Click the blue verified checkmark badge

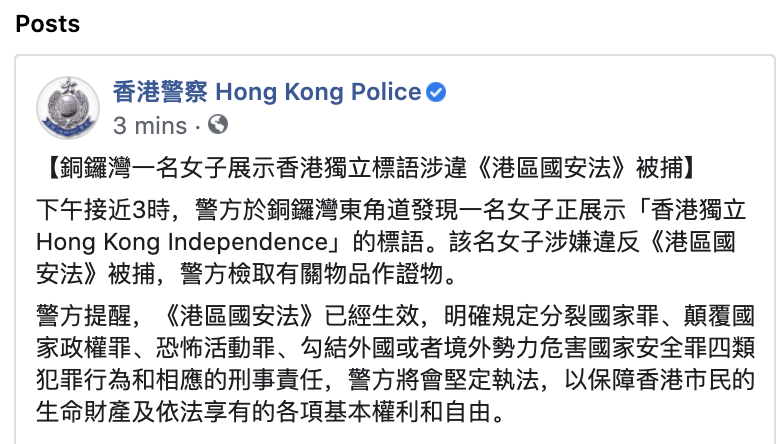436,93
